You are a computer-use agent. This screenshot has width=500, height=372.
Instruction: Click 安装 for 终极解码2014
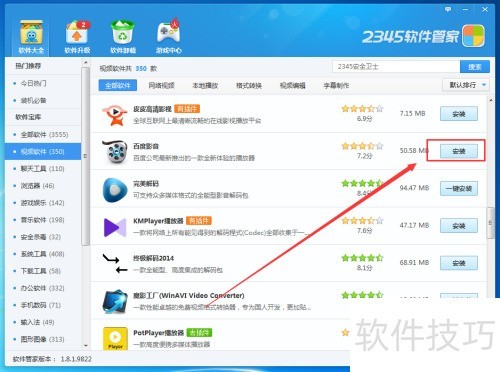[459, 263]
